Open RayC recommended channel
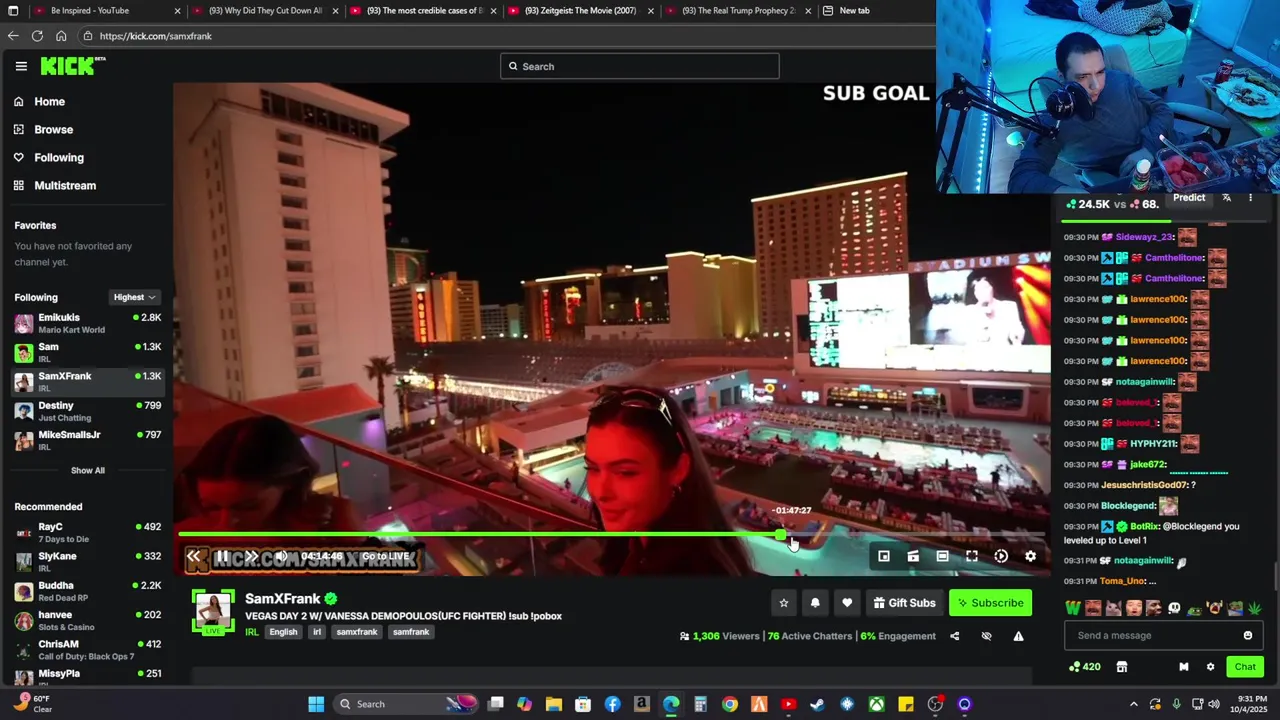The width and height of the screenshot is (1280, 720). click(87, 532)
